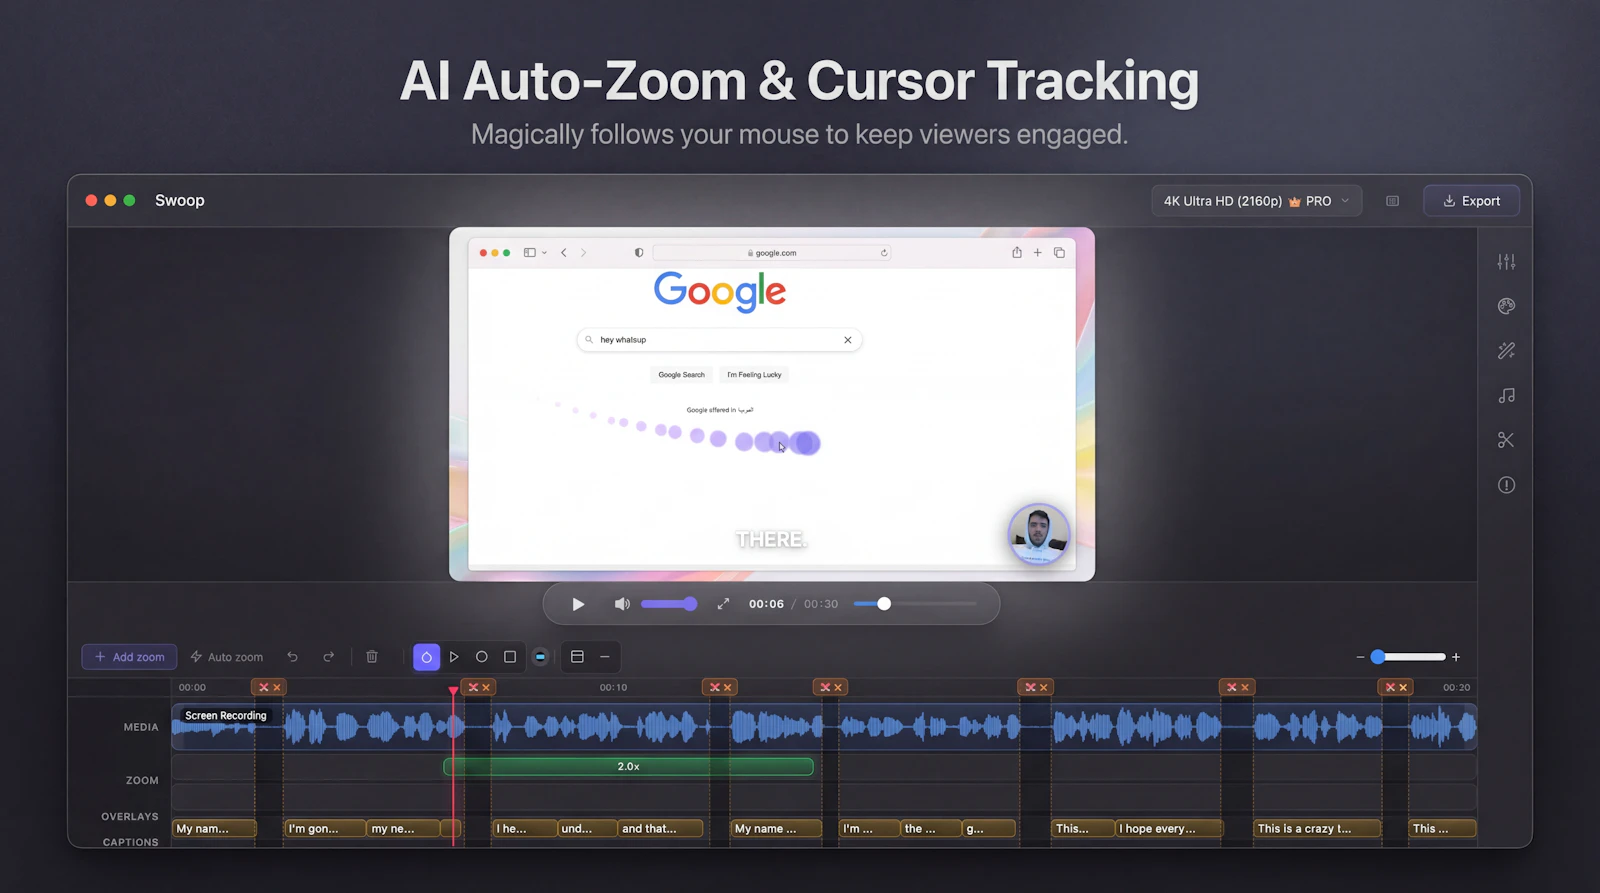Click the Google Search button in preview
The width and height of the screenshot is (1600, 893).
[x=681, y=375]
